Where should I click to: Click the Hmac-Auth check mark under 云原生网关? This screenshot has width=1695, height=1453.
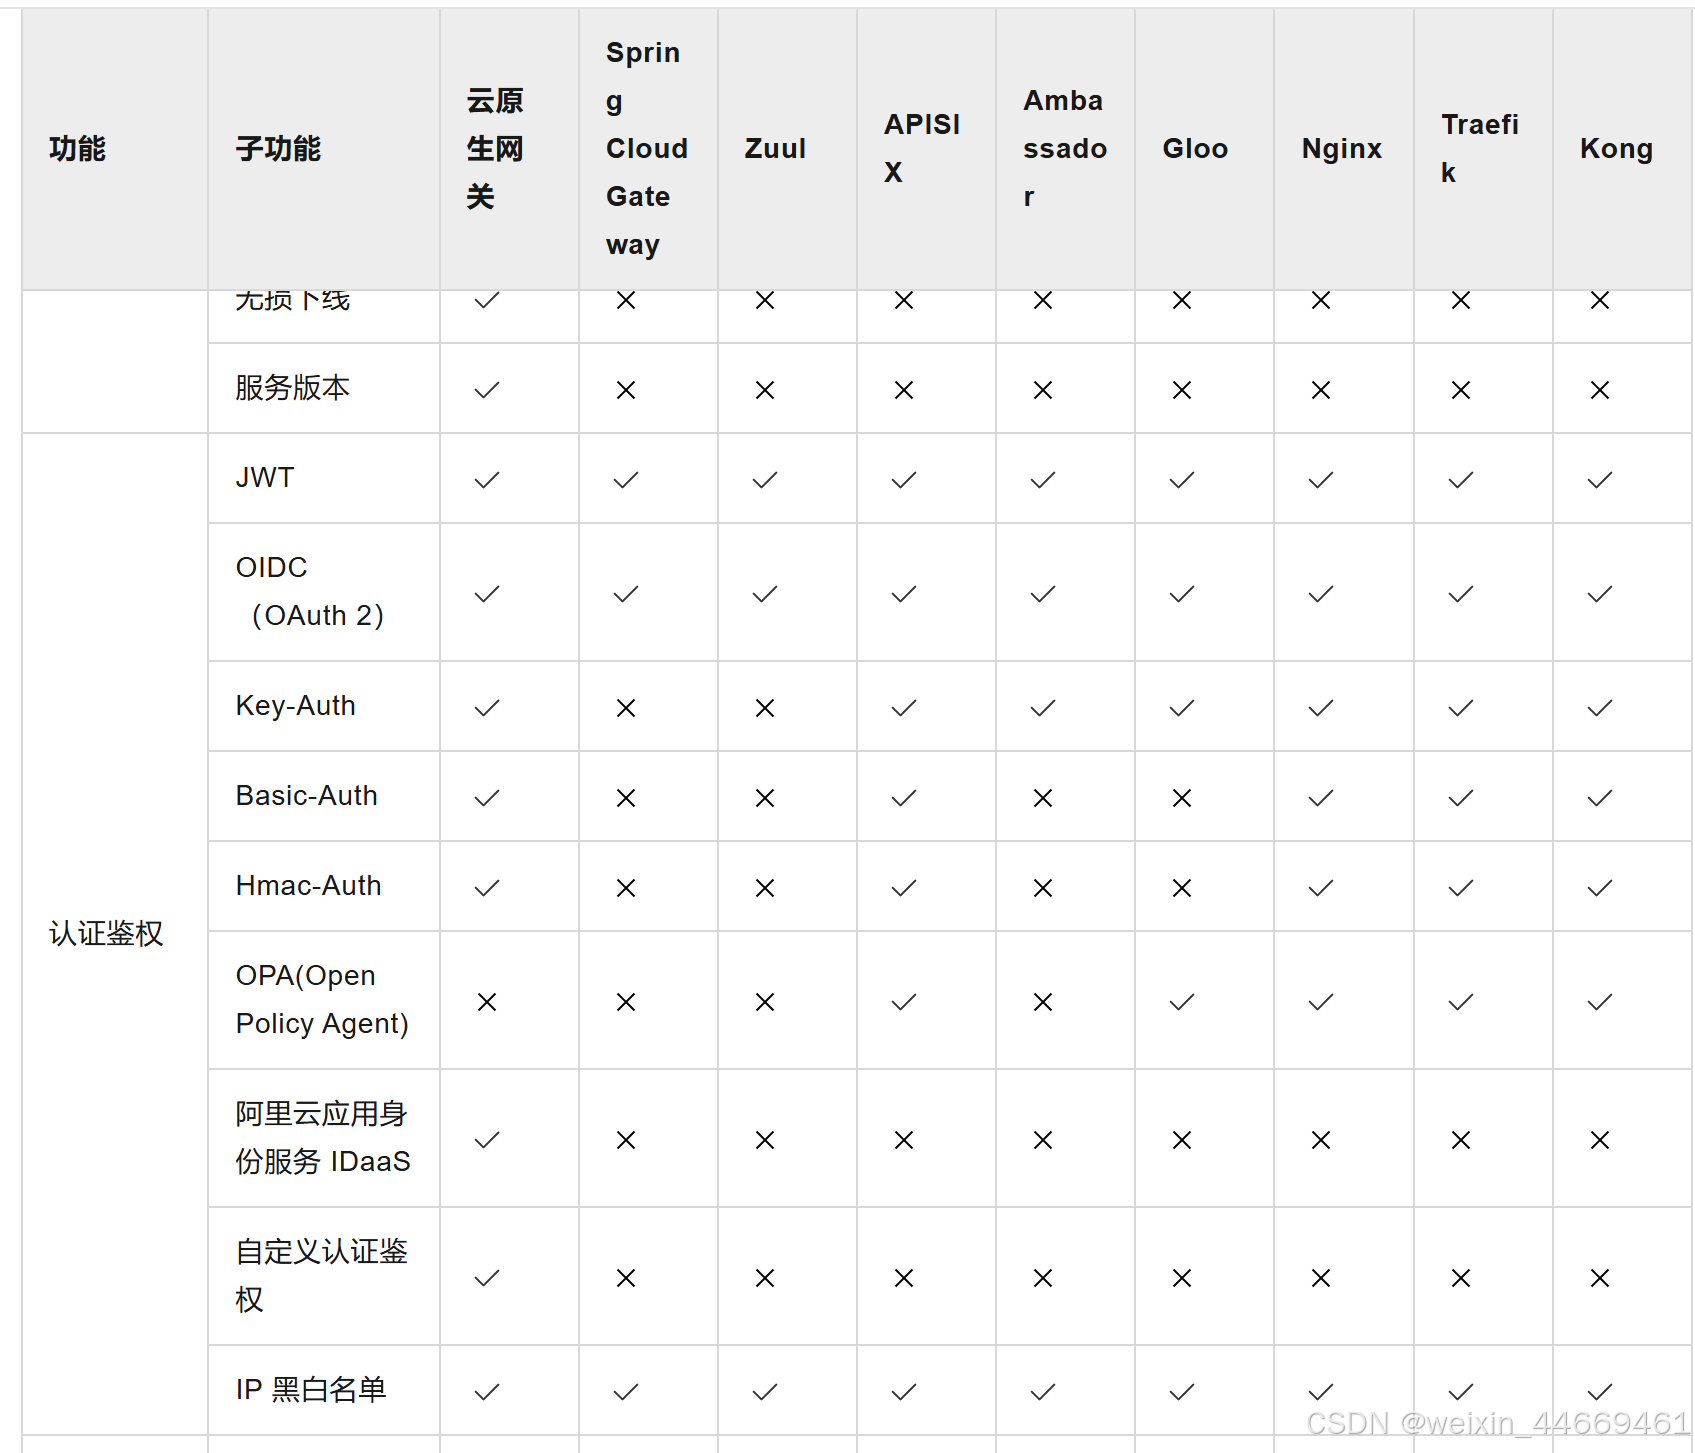[x=487, y=888]
